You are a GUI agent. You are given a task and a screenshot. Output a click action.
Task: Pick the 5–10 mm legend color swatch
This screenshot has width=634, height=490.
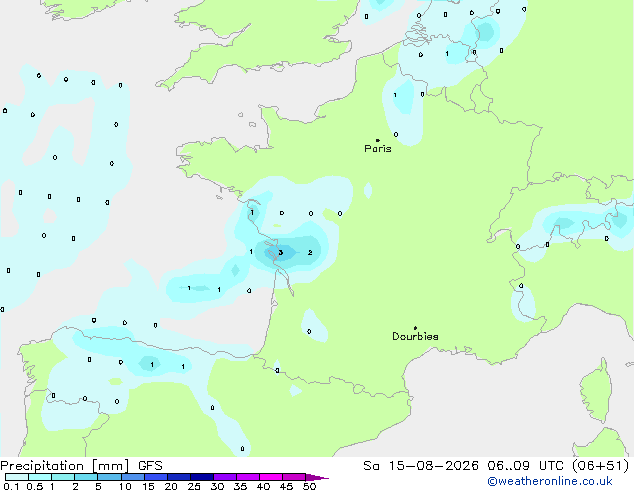pyautogui.click(x=109, y=477)
